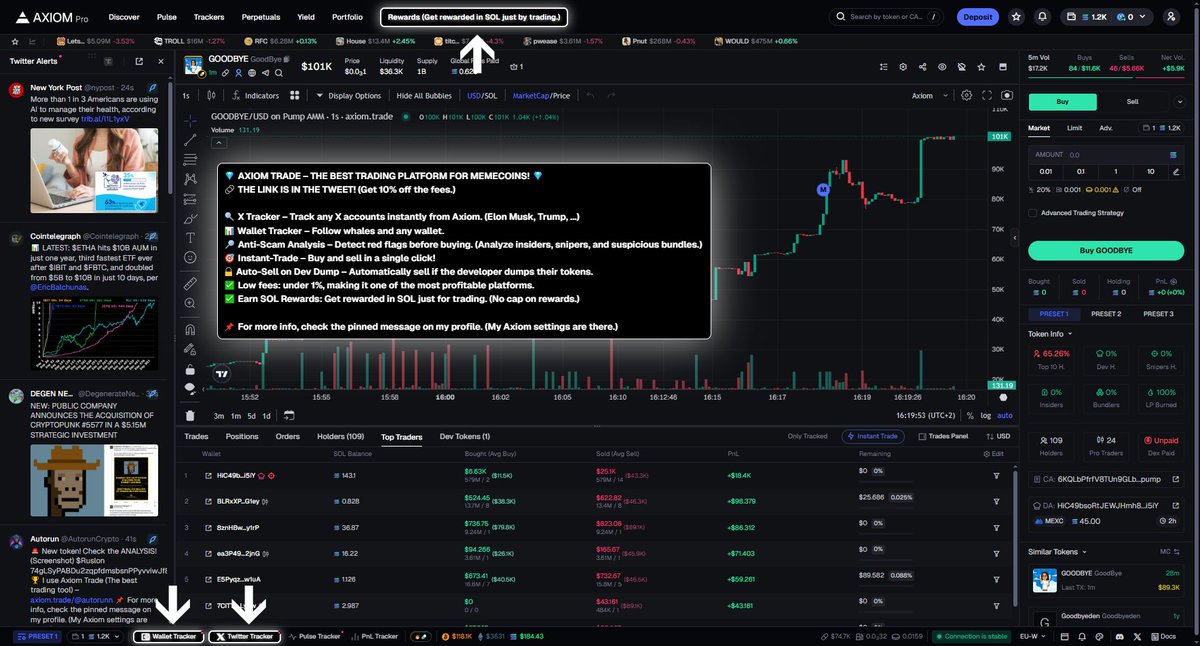Enter chart fullscreen mode
The image size is (1200, 646).
click(987, 95)
